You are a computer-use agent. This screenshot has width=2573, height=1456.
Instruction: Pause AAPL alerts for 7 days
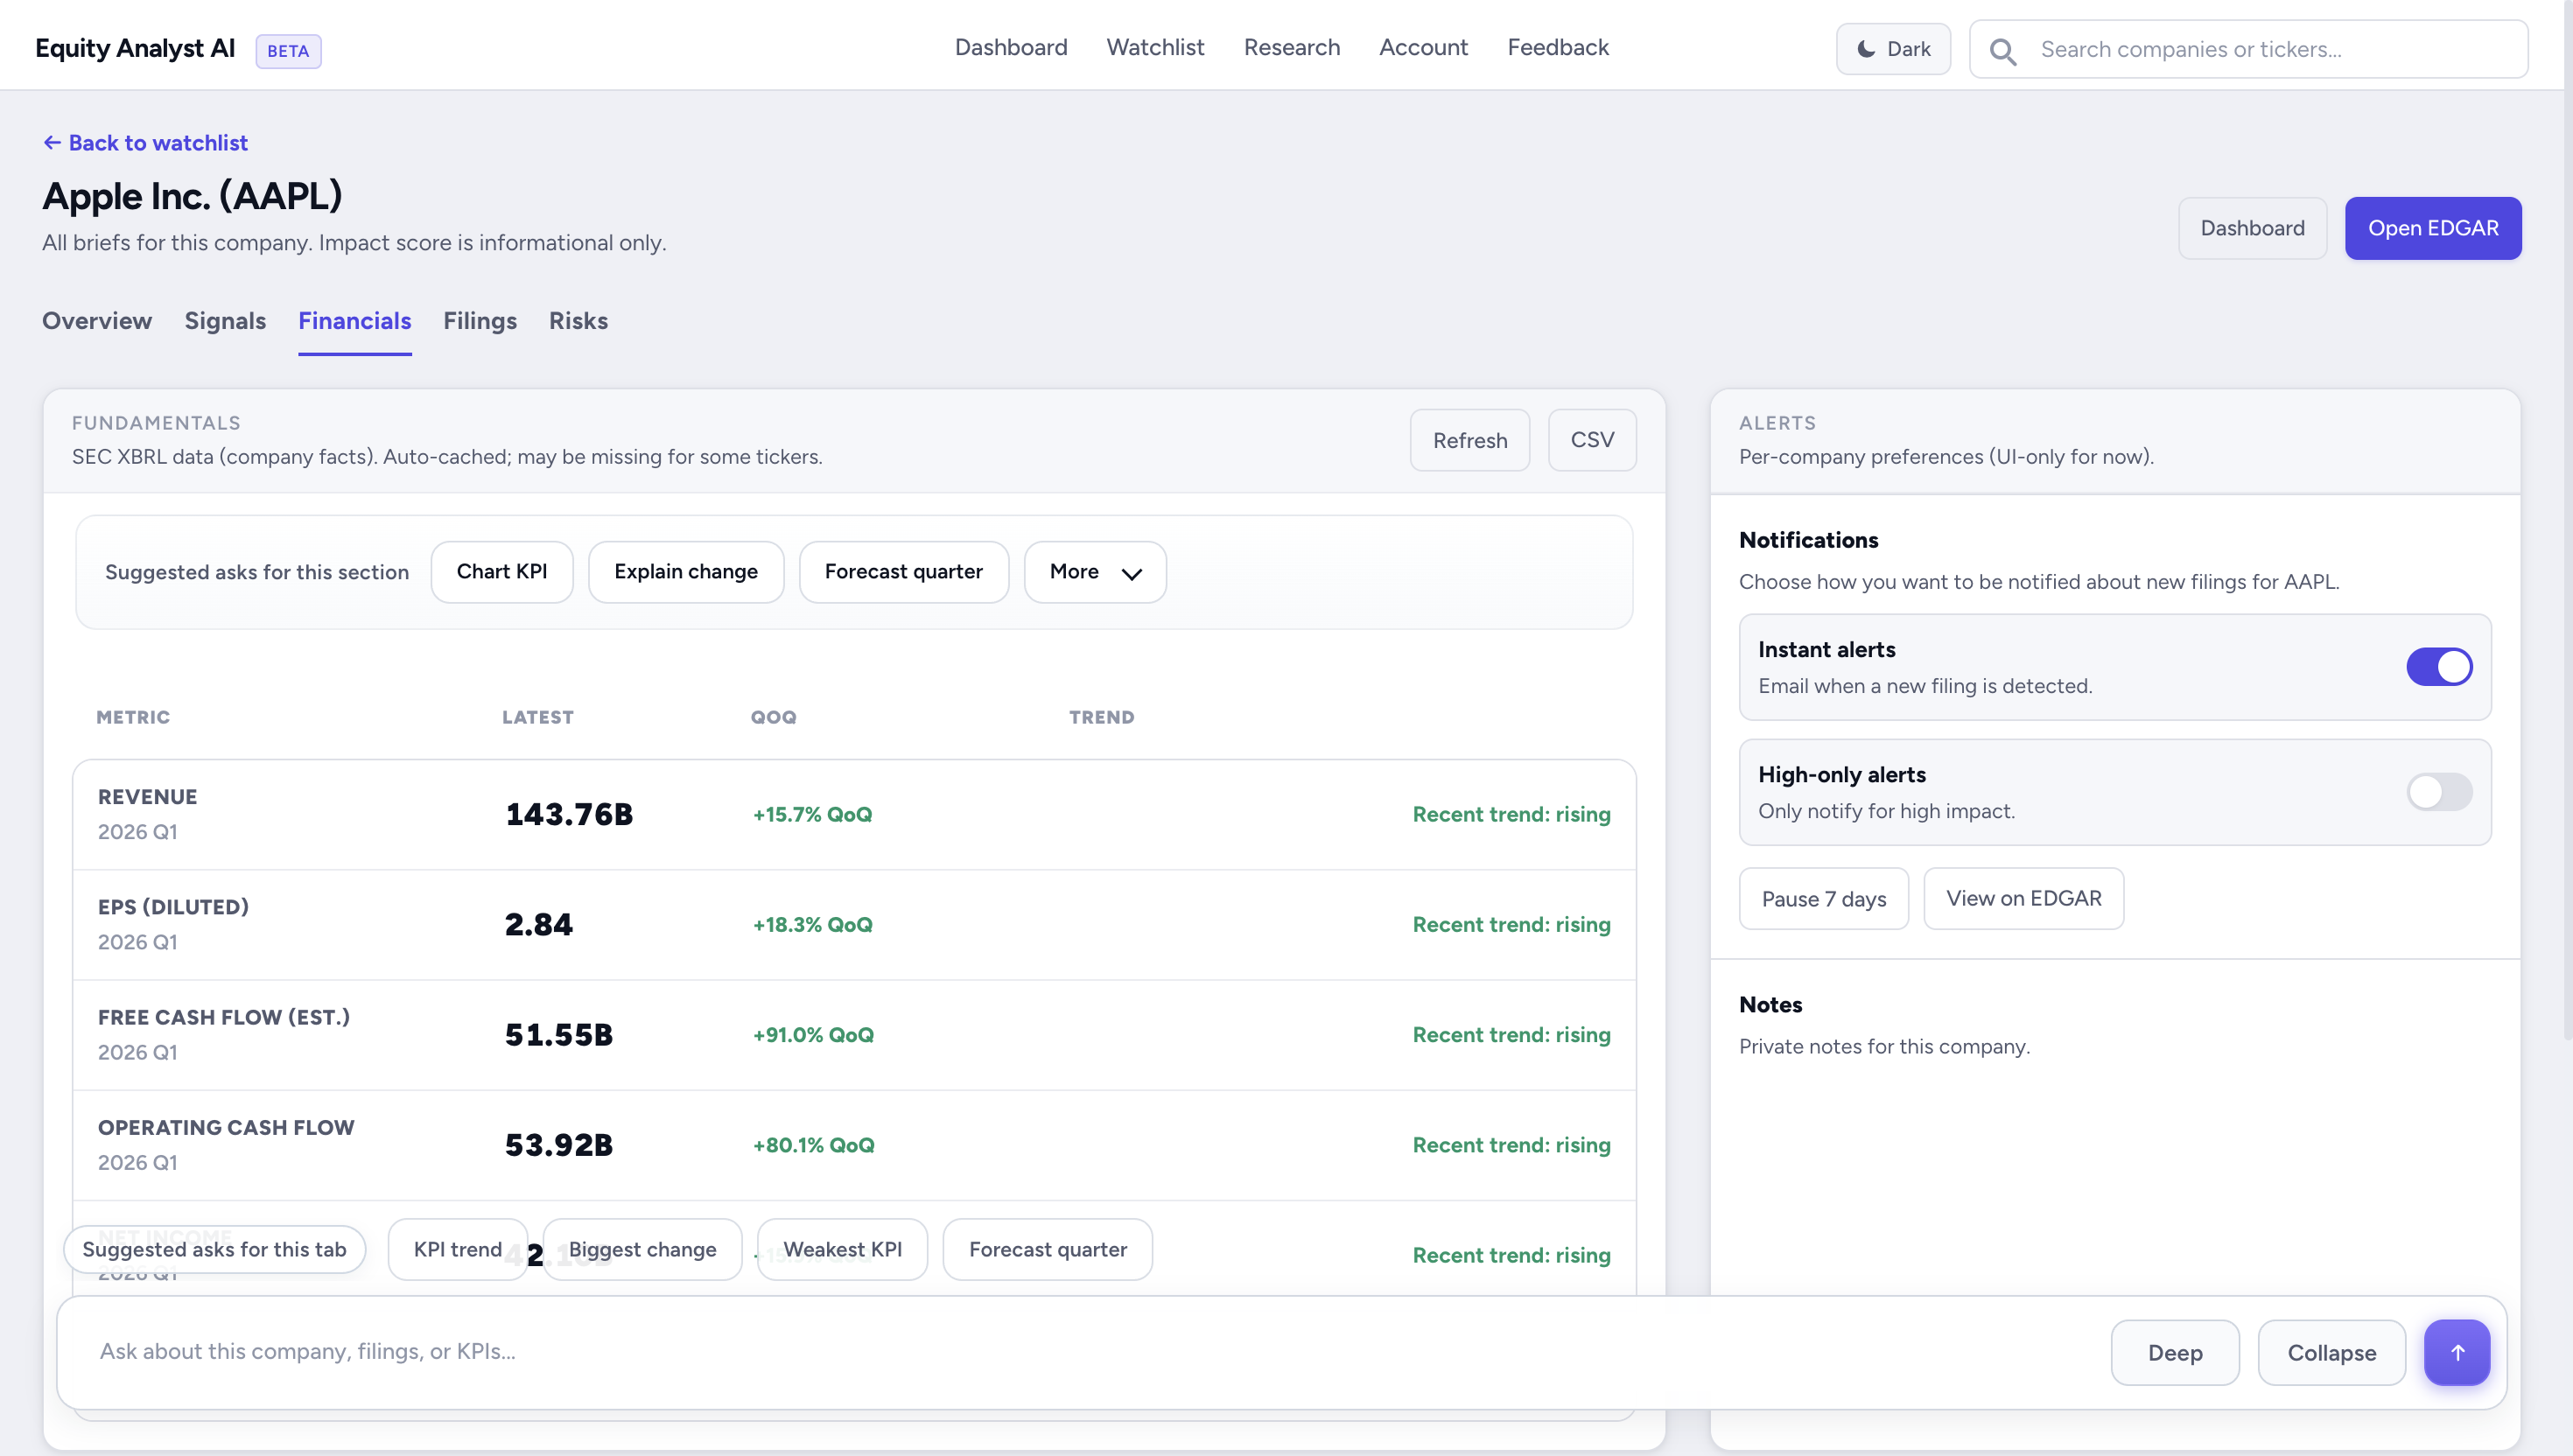point(1822,898)
